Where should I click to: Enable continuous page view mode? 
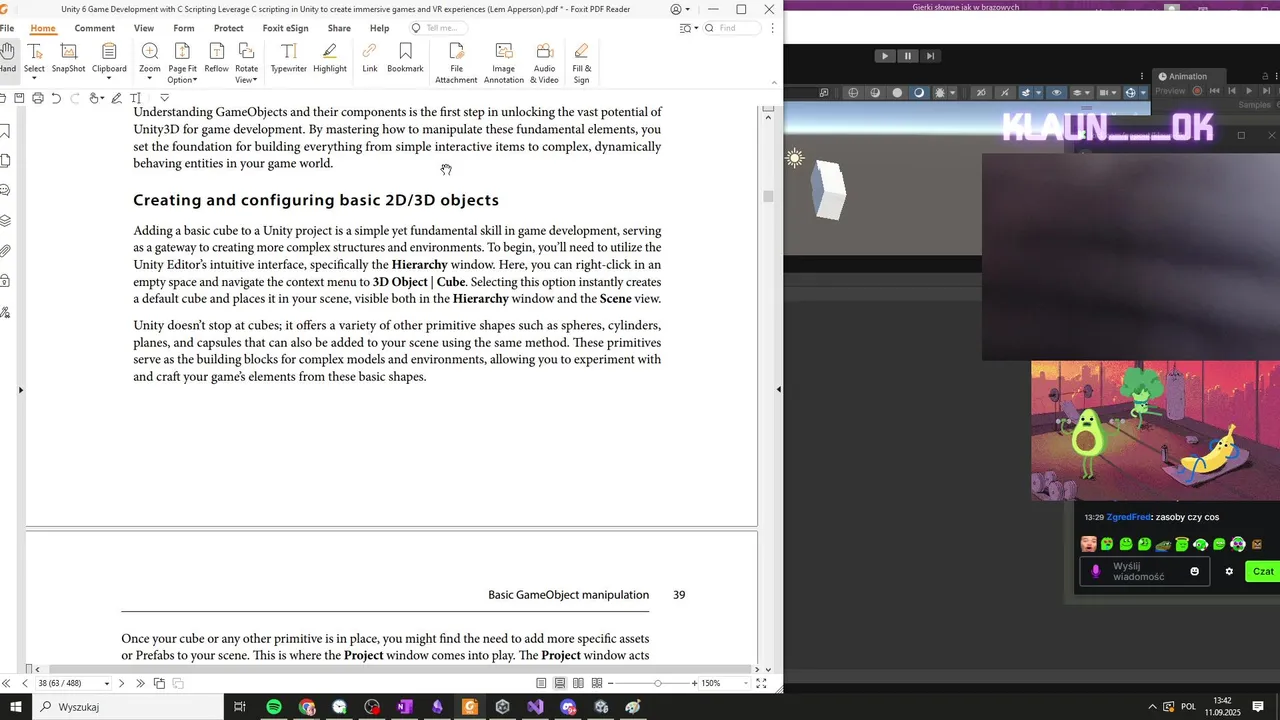pyautogui.click(x=560, y=683)
